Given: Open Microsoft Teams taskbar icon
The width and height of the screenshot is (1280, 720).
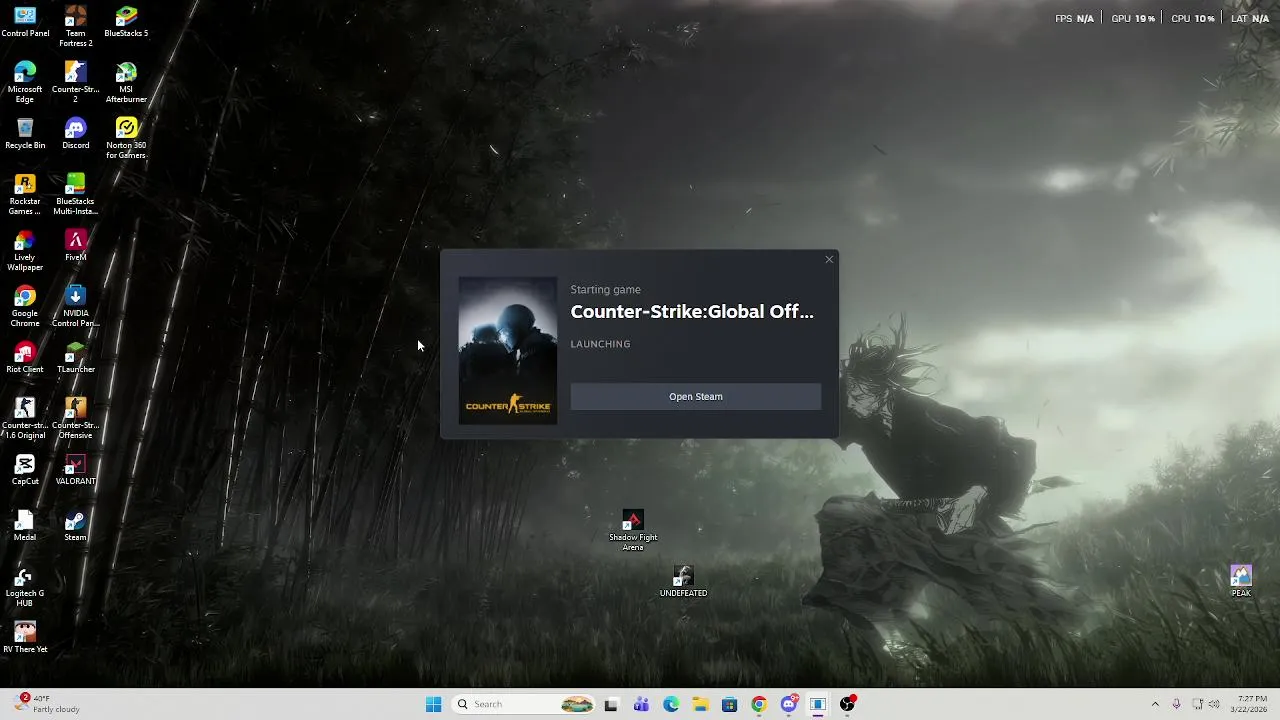Looking at the screenshot, I should [x=641, y=704].
